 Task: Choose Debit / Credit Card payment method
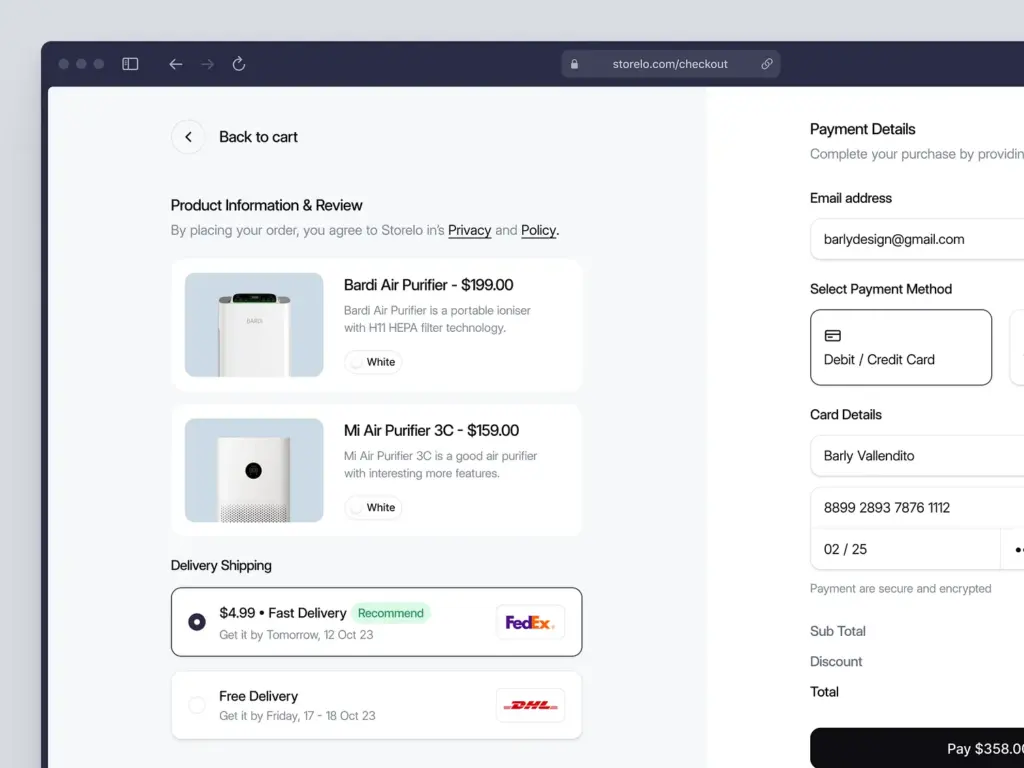[x=900, y=347]
